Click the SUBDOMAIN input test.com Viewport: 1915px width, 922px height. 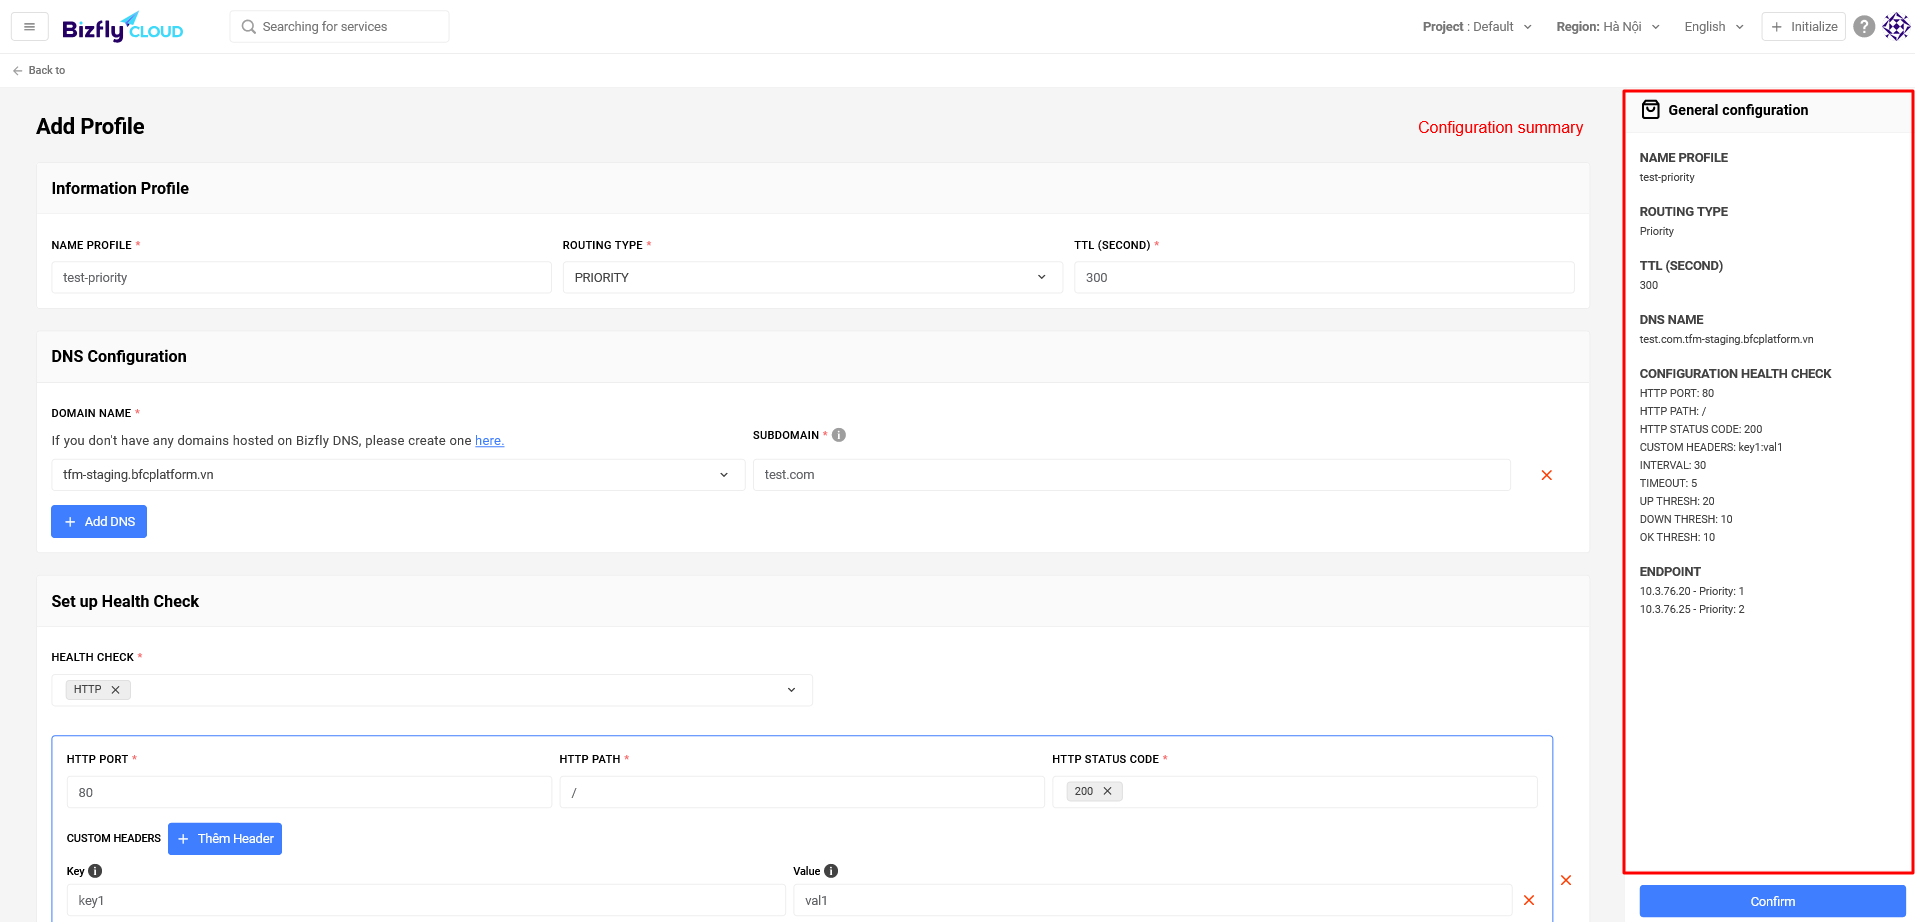pos(1132,475)
